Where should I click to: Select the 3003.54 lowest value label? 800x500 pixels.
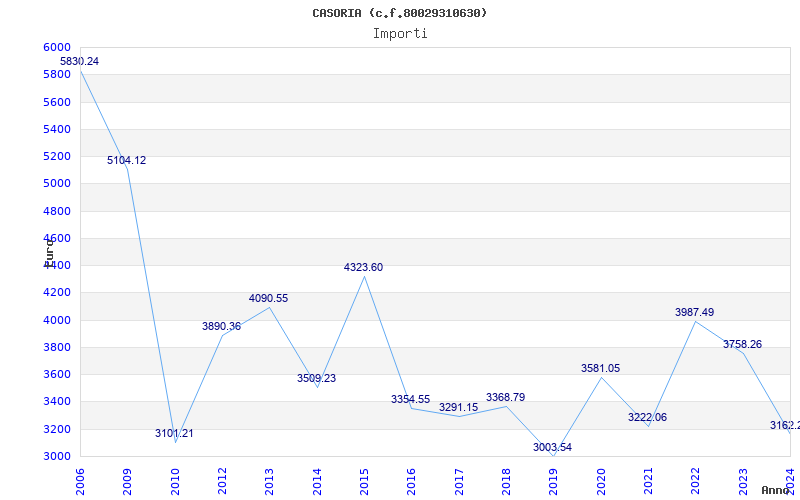pyautogui.click(x=553, y=447)
